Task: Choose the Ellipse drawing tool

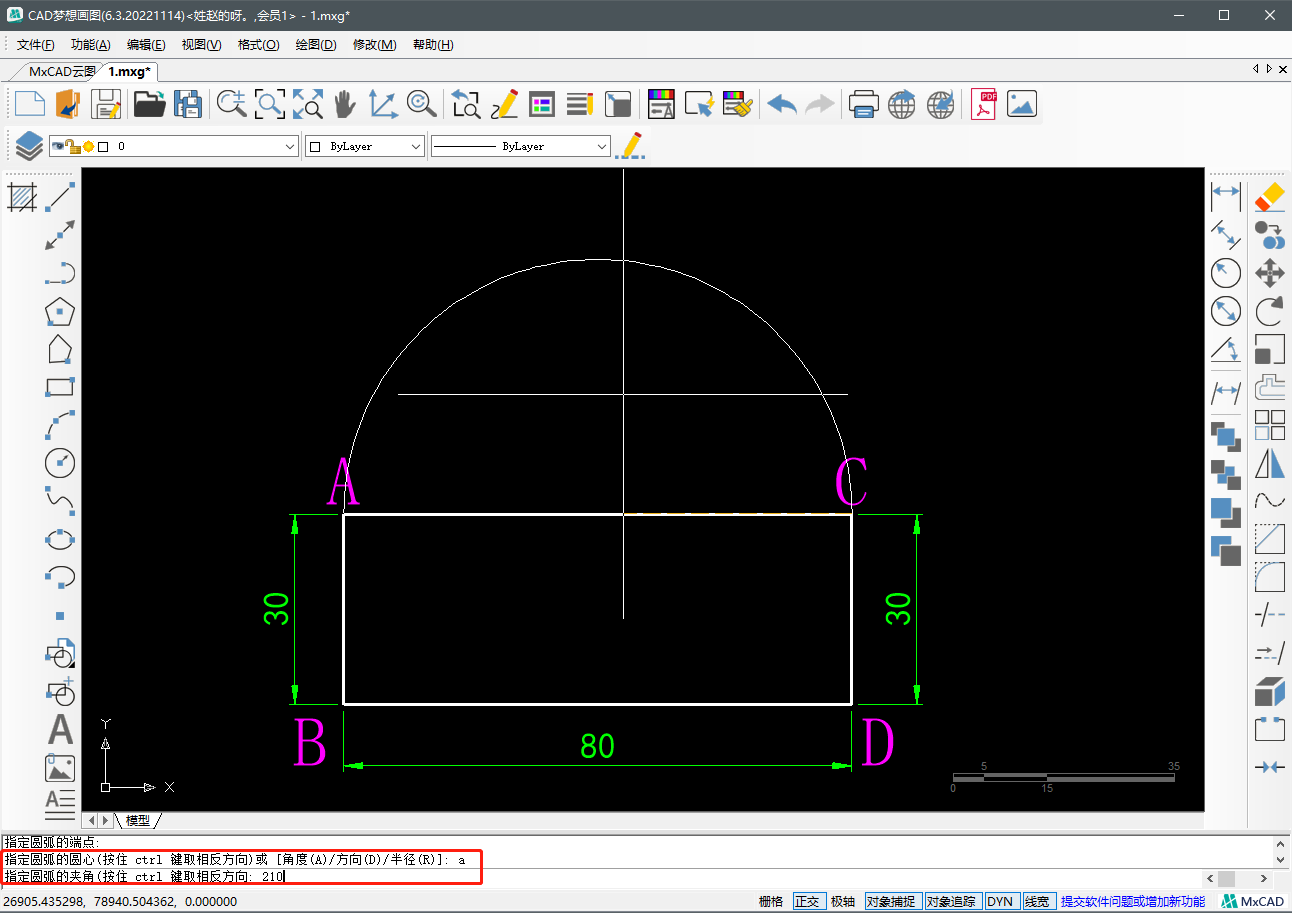Action: tap(61, 538)
